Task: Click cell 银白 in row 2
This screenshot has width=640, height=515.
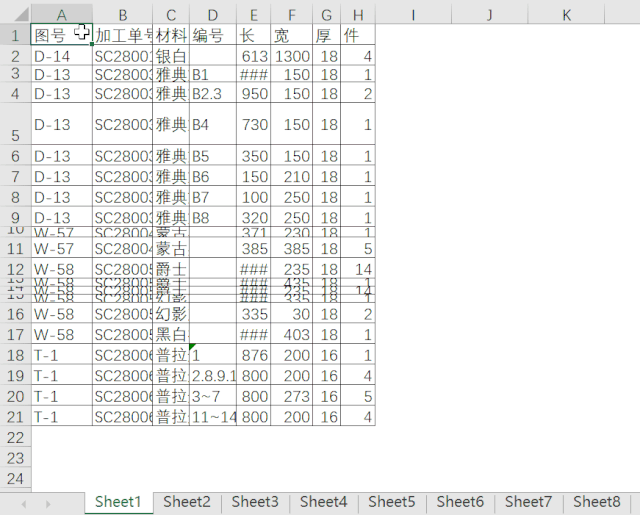Action: click(x=171, y=56)
